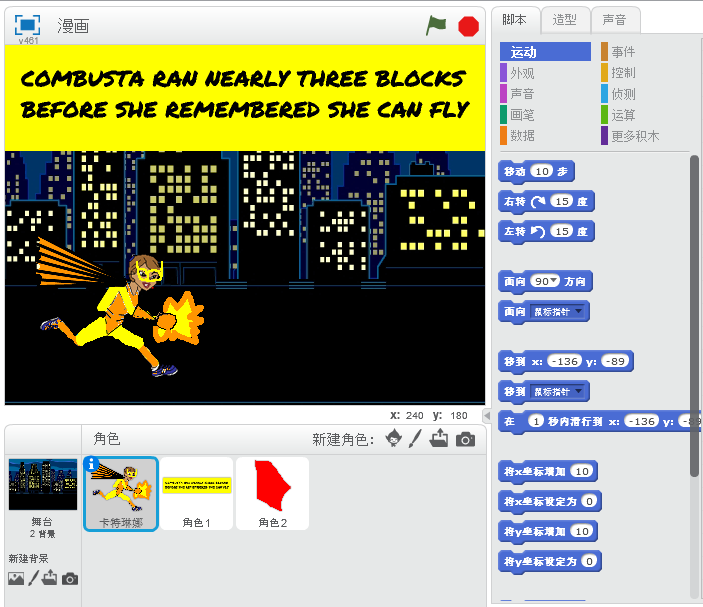Screen dimensions: 703x607
Task: Open info button on 卡特琳娜 sprite
Action: pos(91,464)
